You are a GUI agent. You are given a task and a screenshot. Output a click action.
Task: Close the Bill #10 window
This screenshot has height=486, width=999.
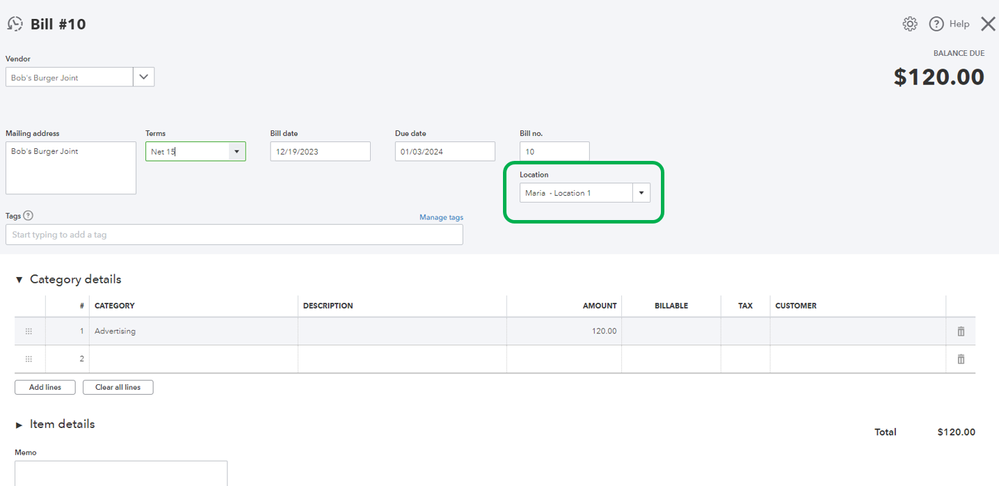[988, 24]
